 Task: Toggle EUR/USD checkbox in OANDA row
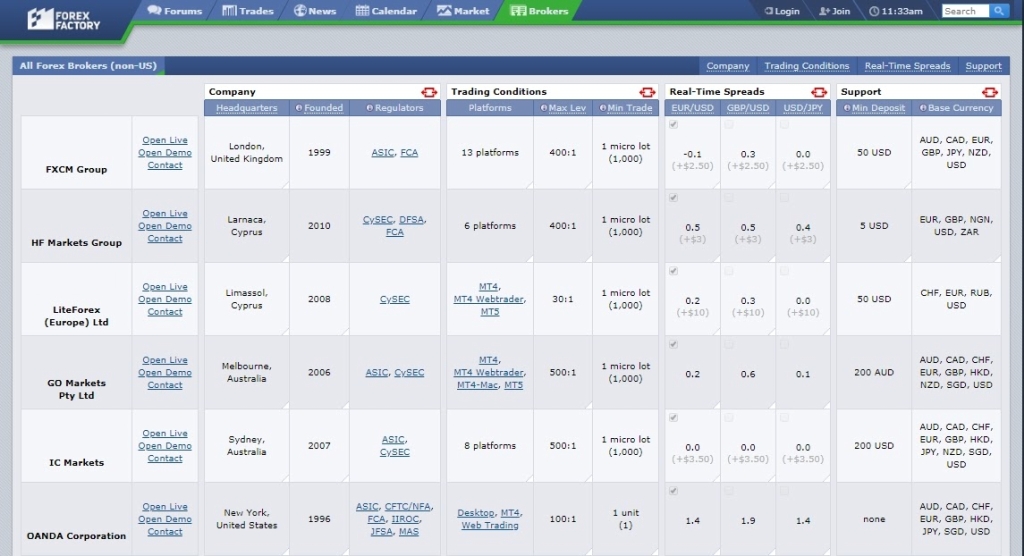pos(673,490)
